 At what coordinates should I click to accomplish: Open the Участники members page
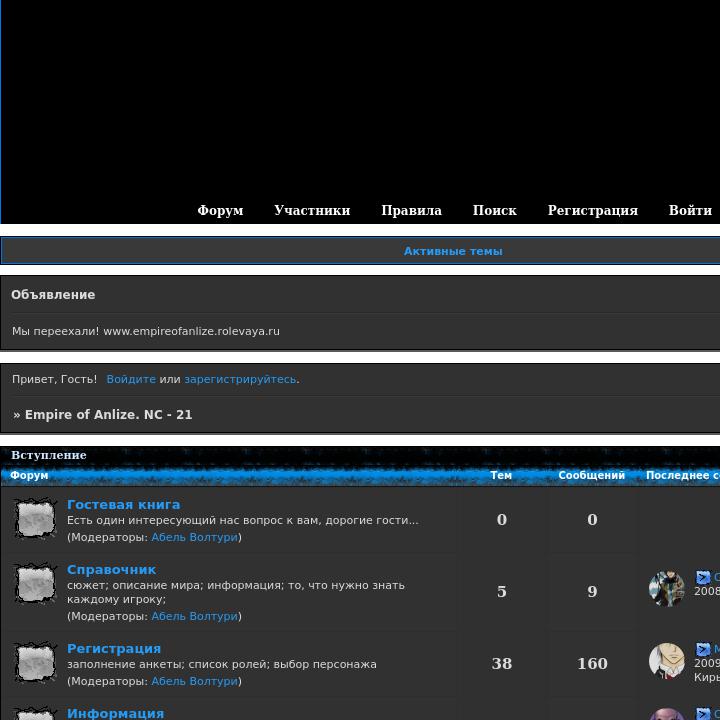tap(312, 210)
